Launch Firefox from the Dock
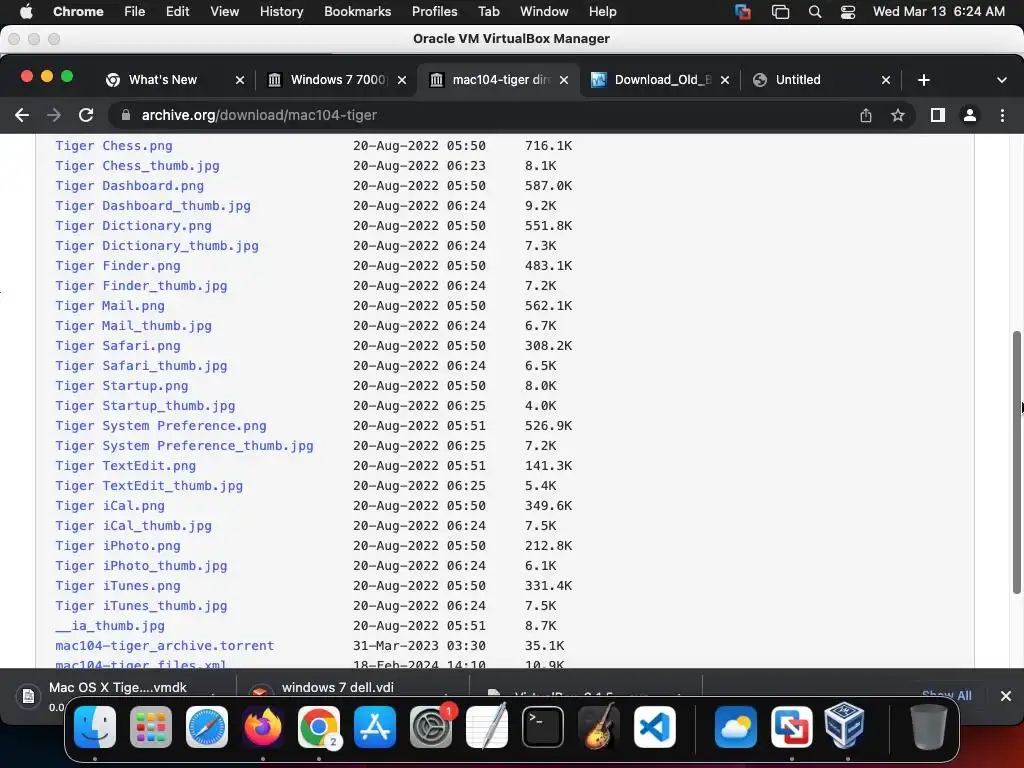Image resolution: width=1024 pixels, height=768 pixels. [263, 727]
